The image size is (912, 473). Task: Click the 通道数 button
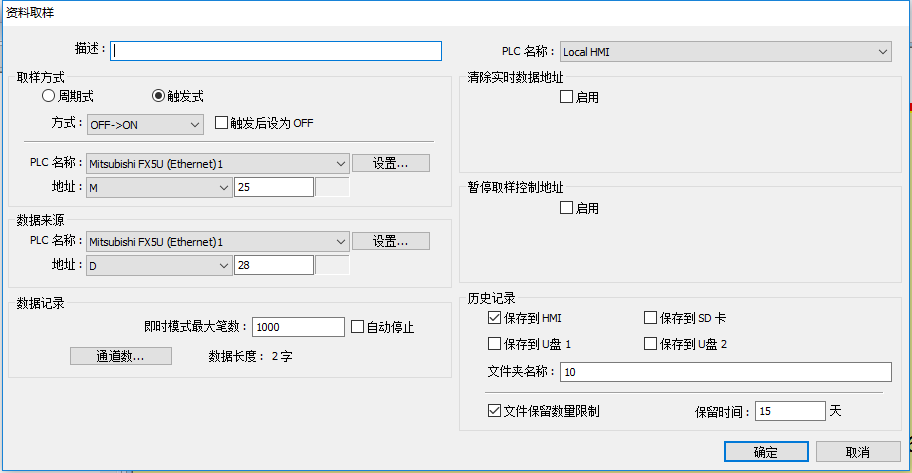point(121,356)
